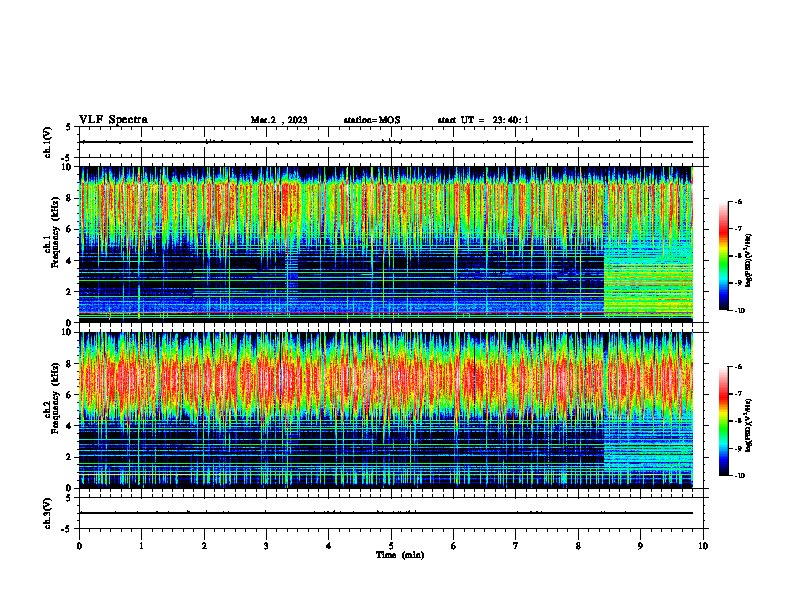The height and width of the screenshot is (612, 792).
Task: Click the "5" tick on ch.1(V) axis
Action: [x=69, y=127]
